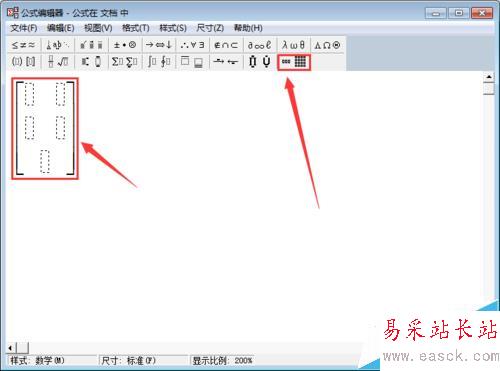Open the matrix templates palette
Image resolution: width=500 pixels, height=371 pixels.
294,62
